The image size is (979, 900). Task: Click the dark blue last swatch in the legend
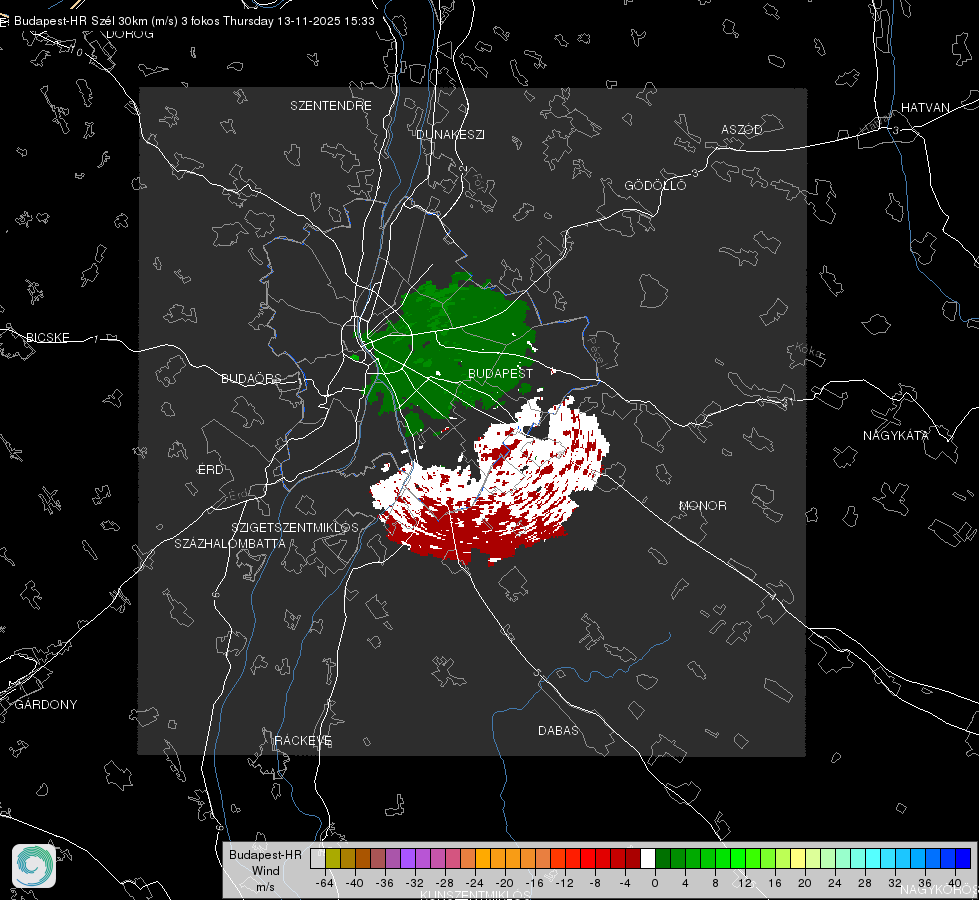tap(963, 858)
